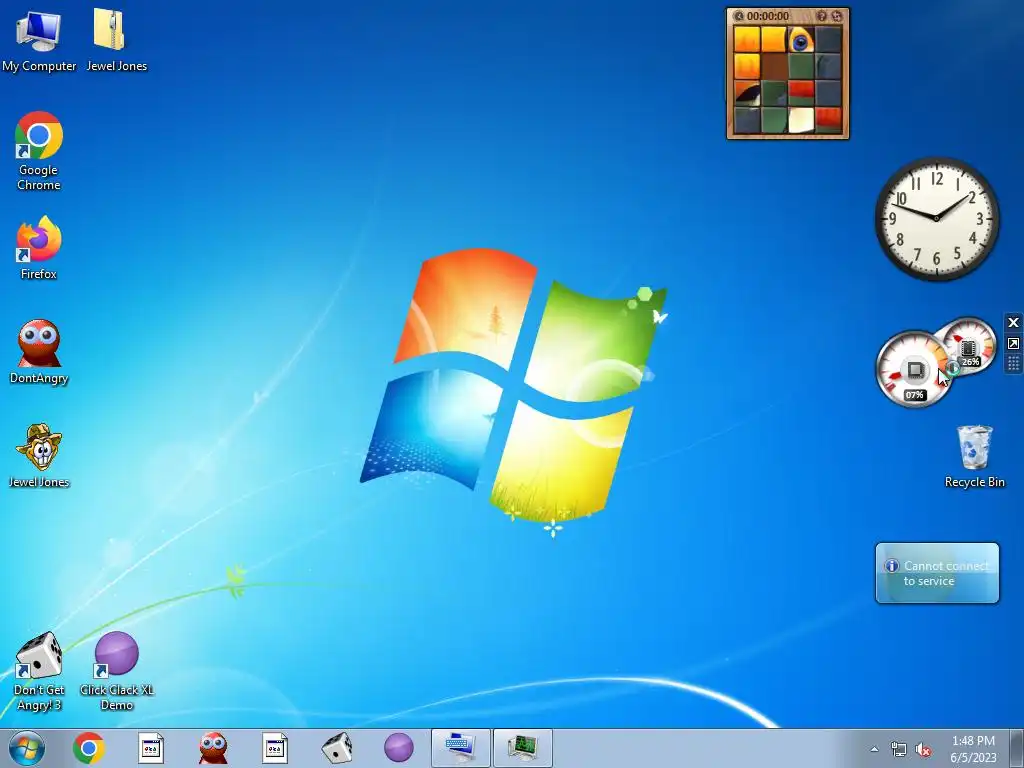Switch to the computer-with-keyboard taskbar window
The height and width of the screenshot is (768, 1024).
[x=460, y=748]
